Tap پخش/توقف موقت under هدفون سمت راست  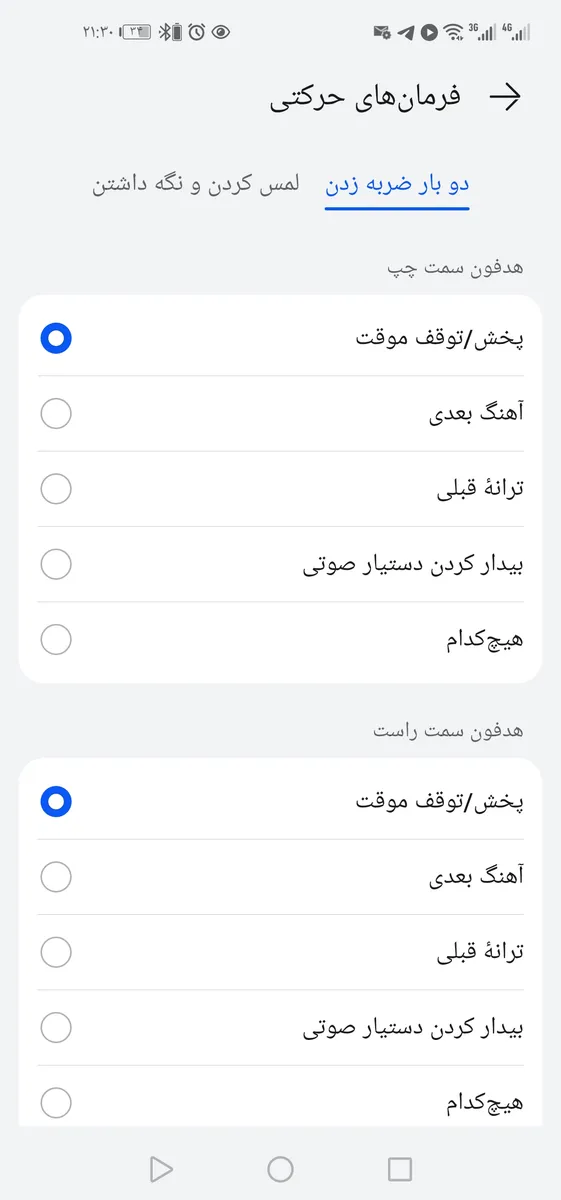(x=280, y=801)
